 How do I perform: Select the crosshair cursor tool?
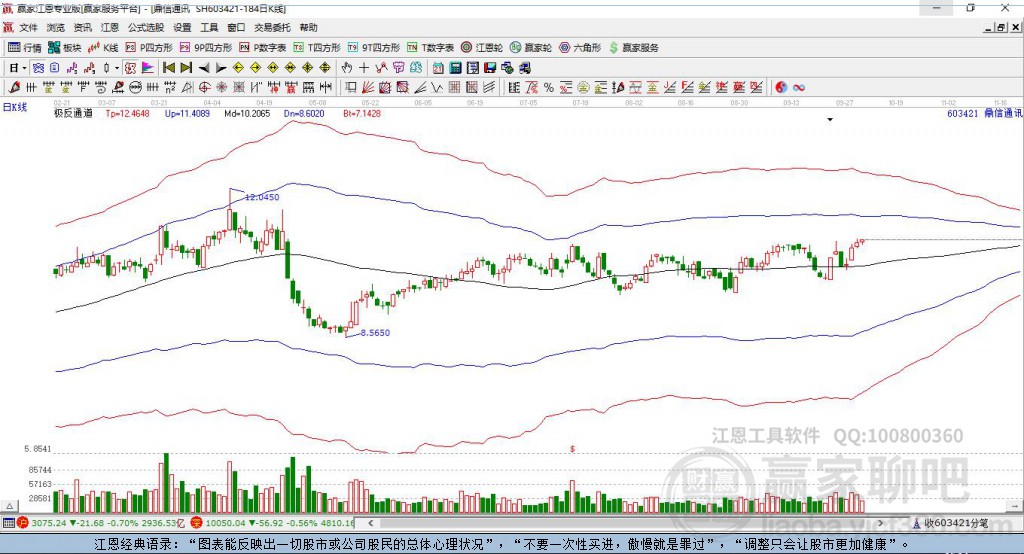click(364, 68)
